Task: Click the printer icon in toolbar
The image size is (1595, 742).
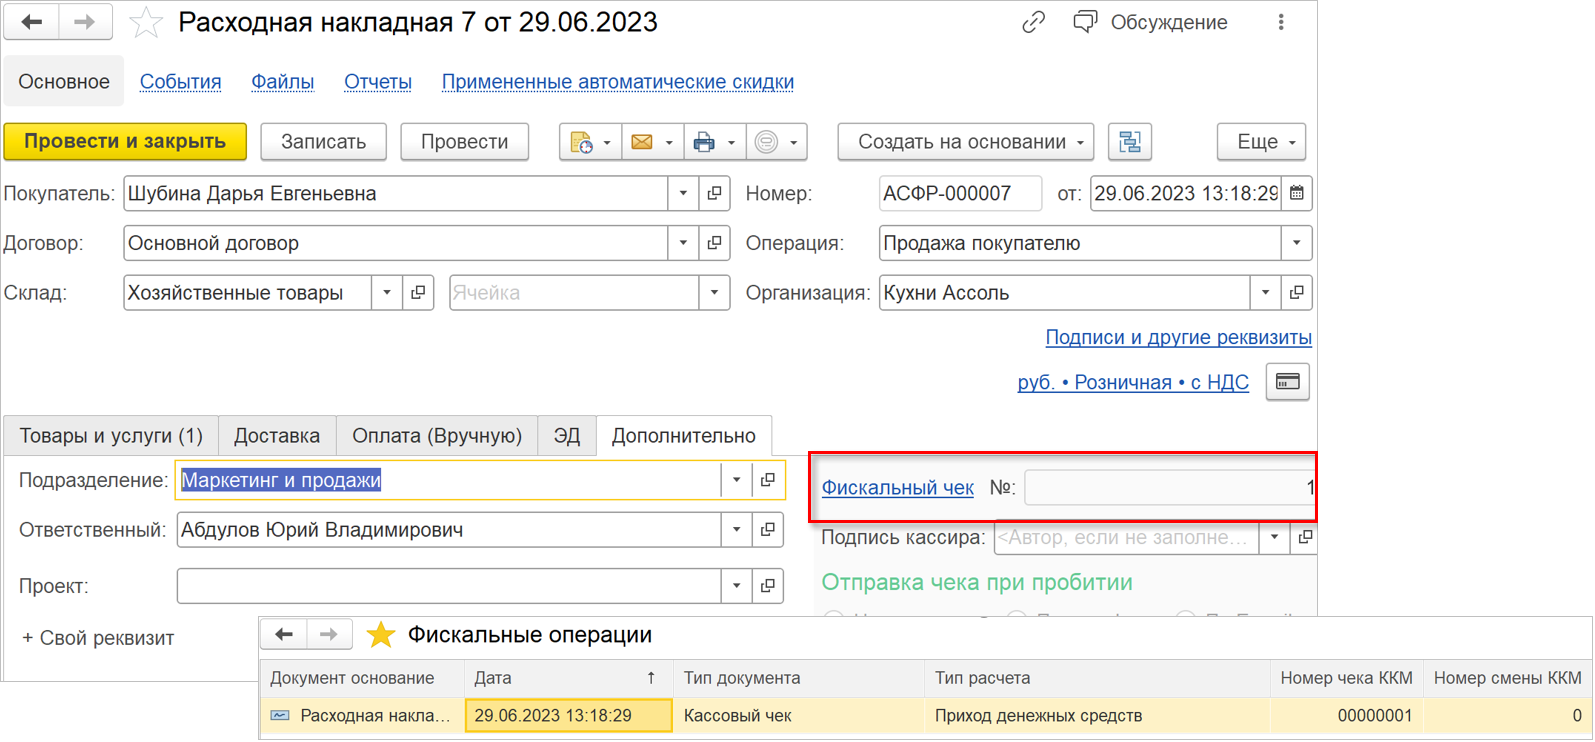Action: [704, 142]
